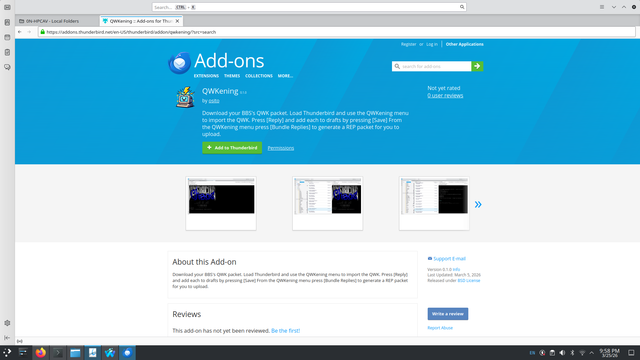This screenshot has width=640, height=360.
Task: Click magnifier icon in global search bar
Action: click(x=462, y=7)
